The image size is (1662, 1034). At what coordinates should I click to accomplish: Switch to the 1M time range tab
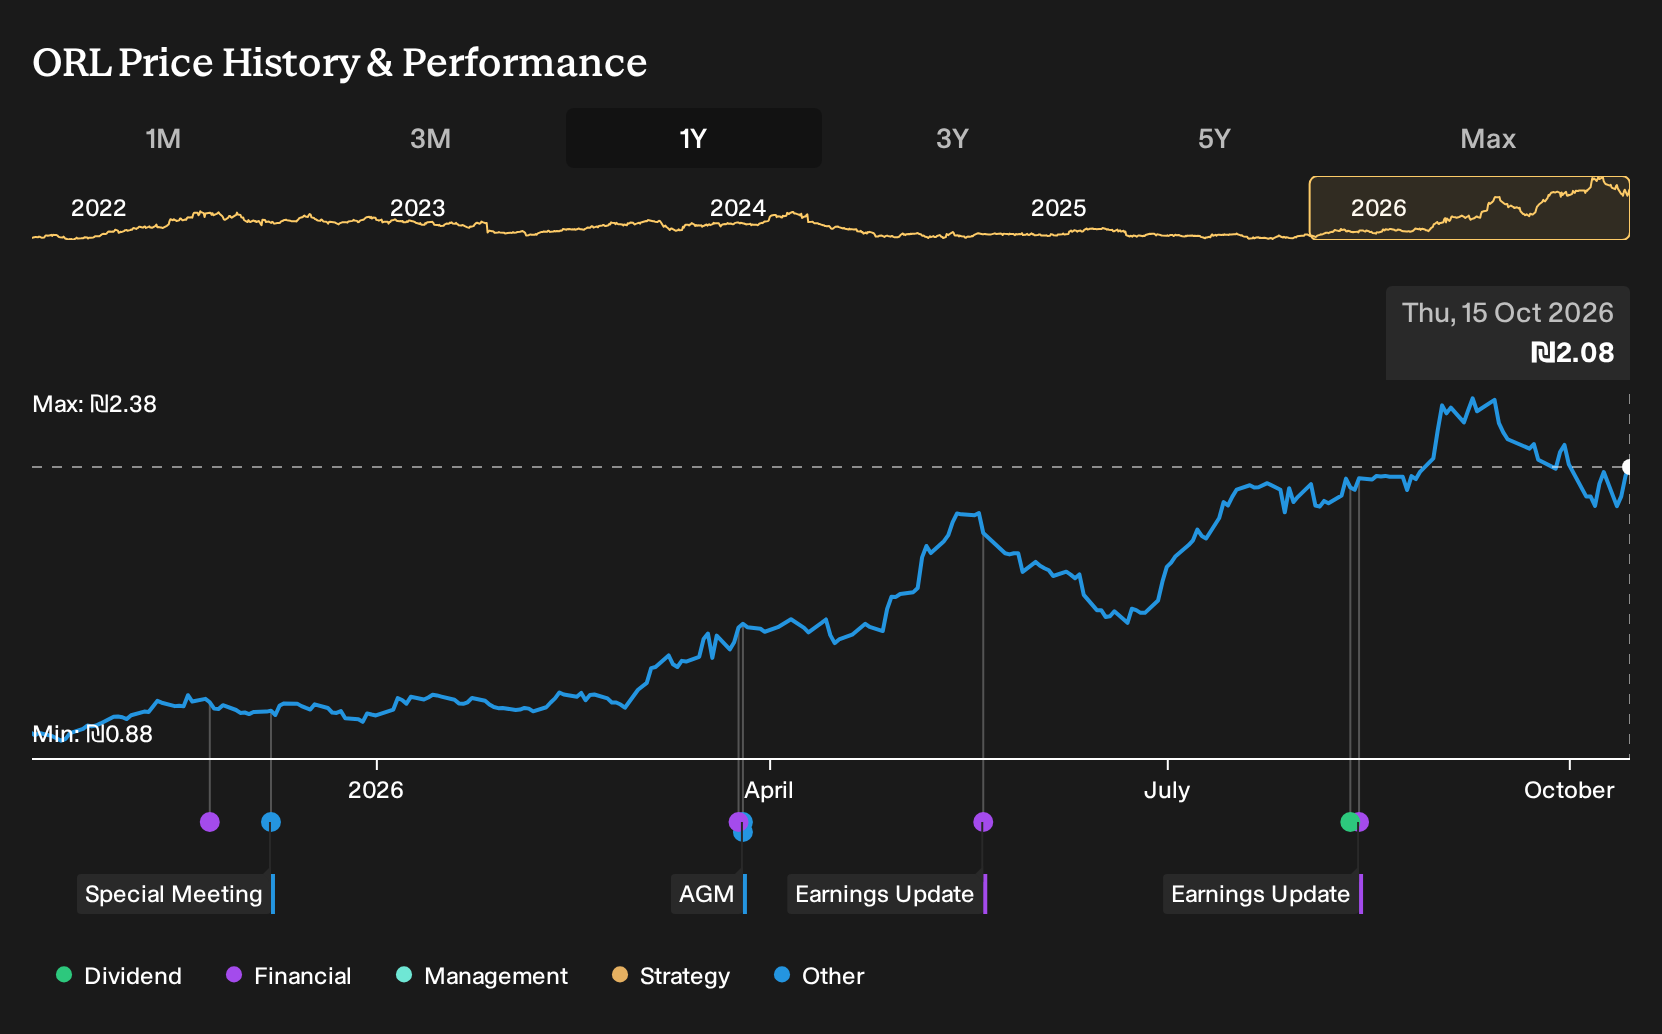coord(163,138)
